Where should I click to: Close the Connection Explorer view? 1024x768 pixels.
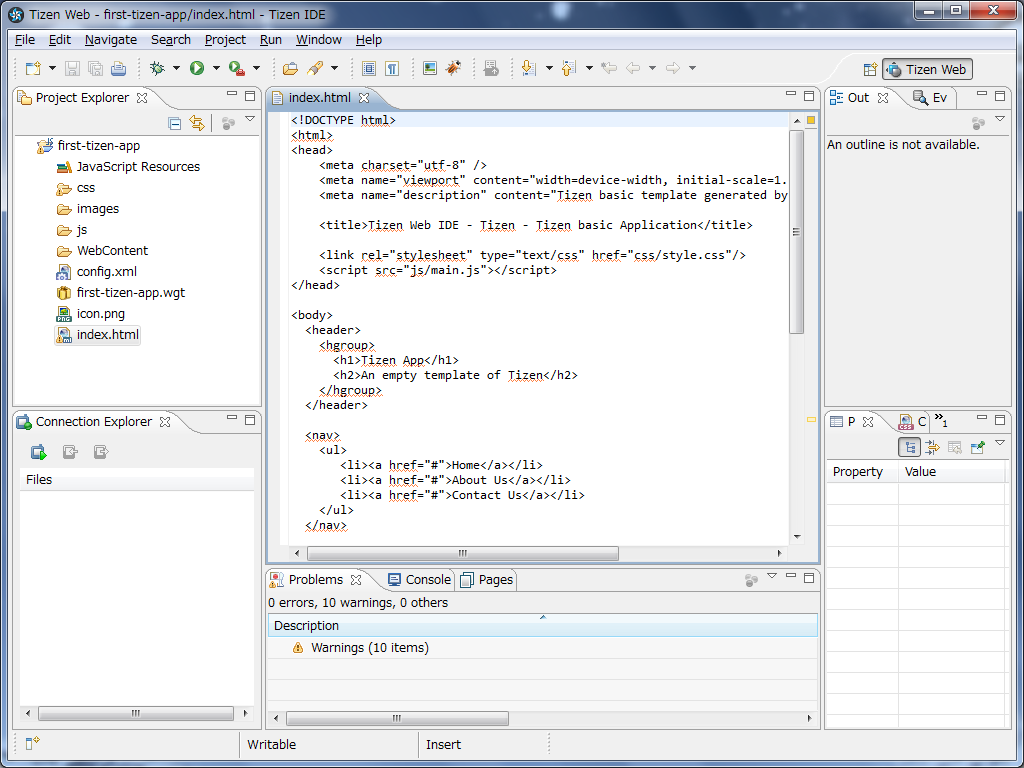(165, 422)
